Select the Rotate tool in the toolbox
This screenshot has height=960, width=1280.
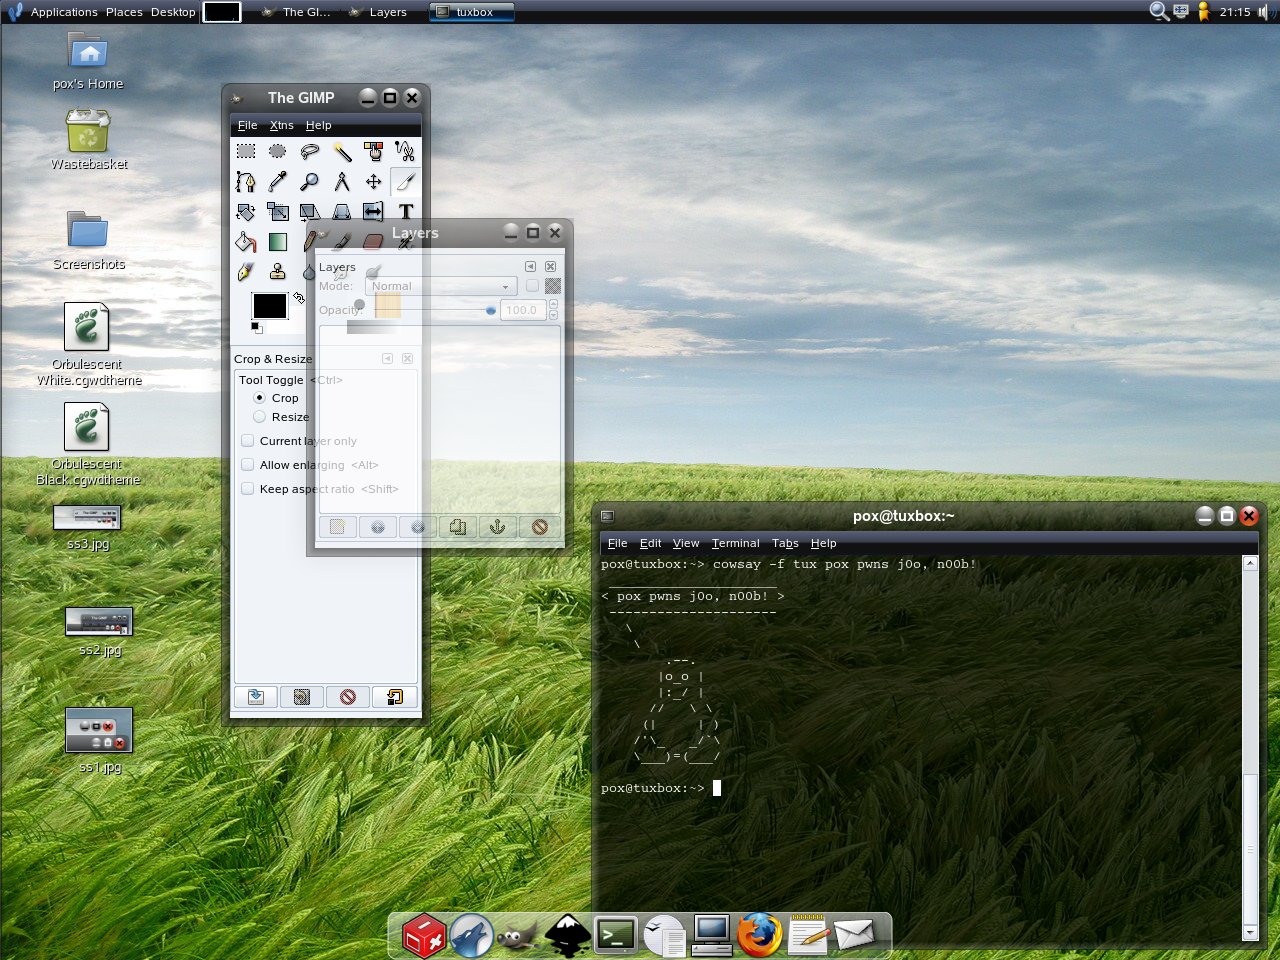coord(246,212)
